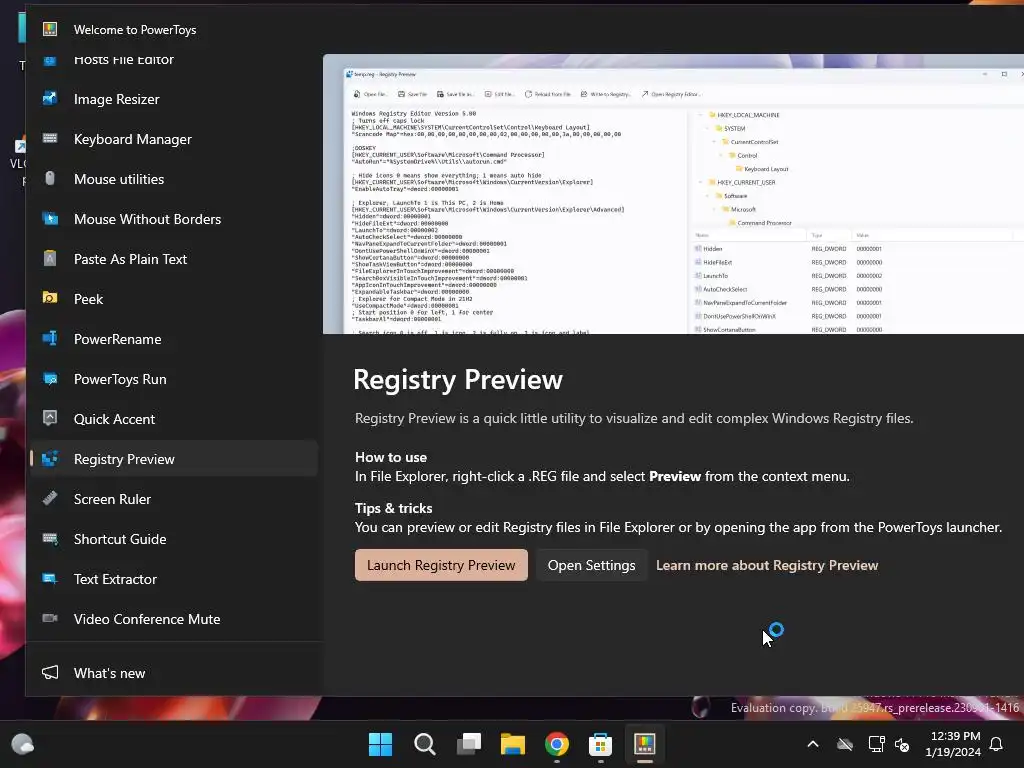Click the Text Extractor icon
Screen dimensions: 1024x768
coord(50,579)
